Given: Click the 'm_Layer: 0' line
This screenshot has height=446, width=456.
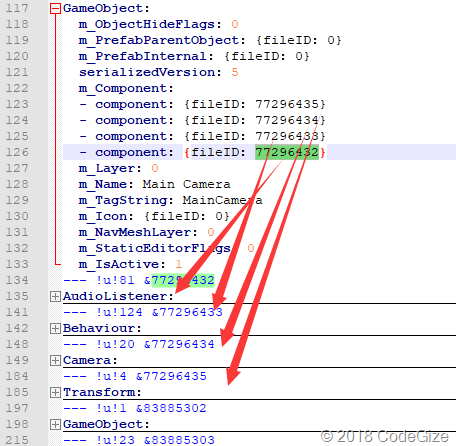Looking at the screenshot, I should point(118,168).
